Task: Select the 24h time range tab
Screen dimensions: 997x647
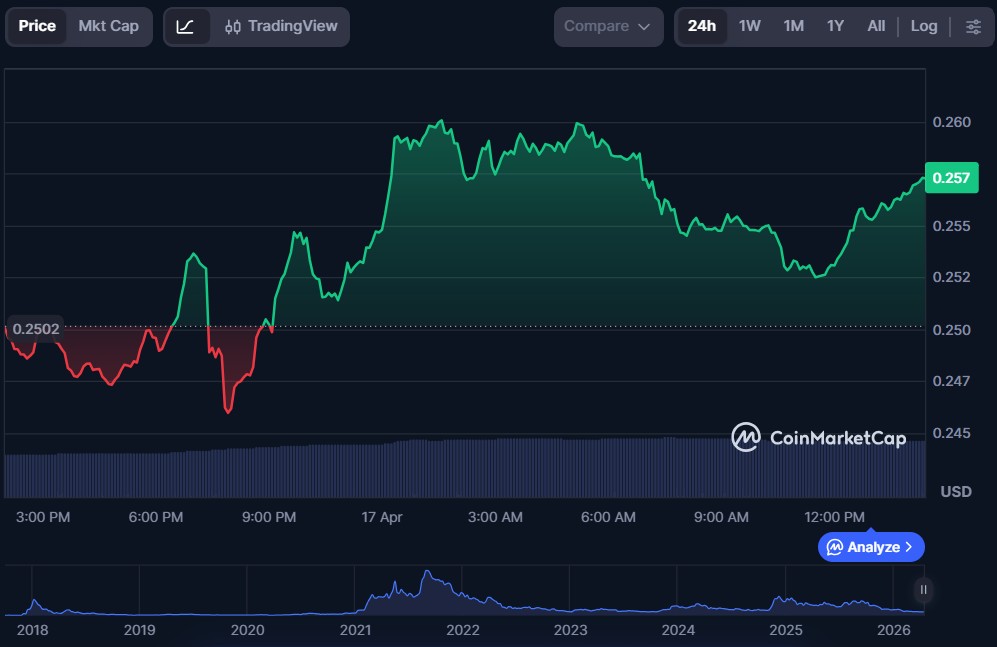Action: [x=702, y=26]
